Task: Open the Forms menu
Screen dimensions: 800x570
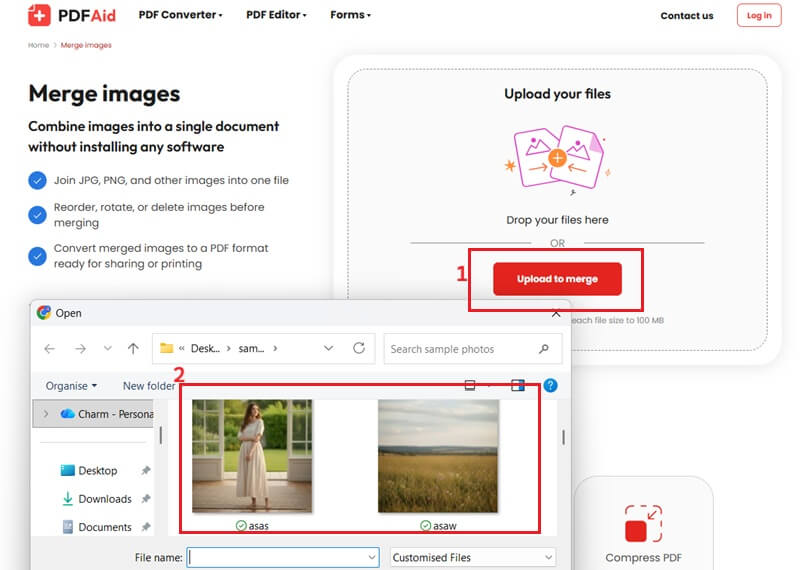Action: [351, 15]
